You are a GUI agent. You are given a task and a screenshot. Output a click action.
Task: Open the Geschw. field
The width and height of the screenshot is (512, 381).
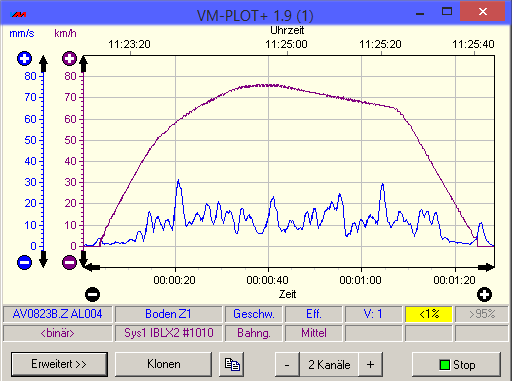[254, 314]
